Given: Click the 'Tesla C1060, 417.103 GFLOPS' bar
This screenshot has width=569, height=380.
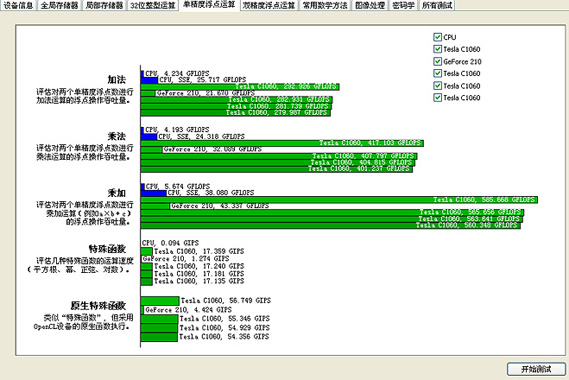Looking at the screenshot, I should point(282,143).
